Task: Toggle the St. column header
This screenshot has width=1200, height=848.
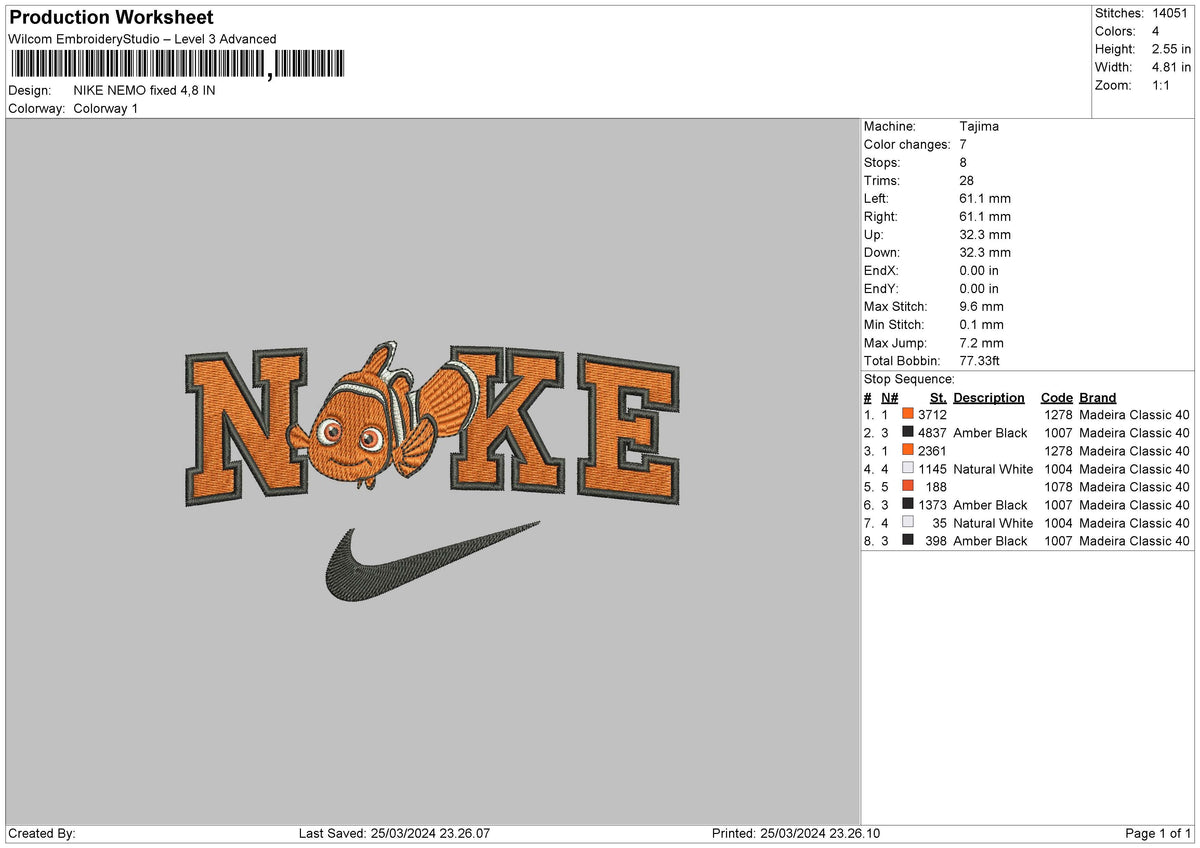Action: pyautogui.click(x=937, y=397)
